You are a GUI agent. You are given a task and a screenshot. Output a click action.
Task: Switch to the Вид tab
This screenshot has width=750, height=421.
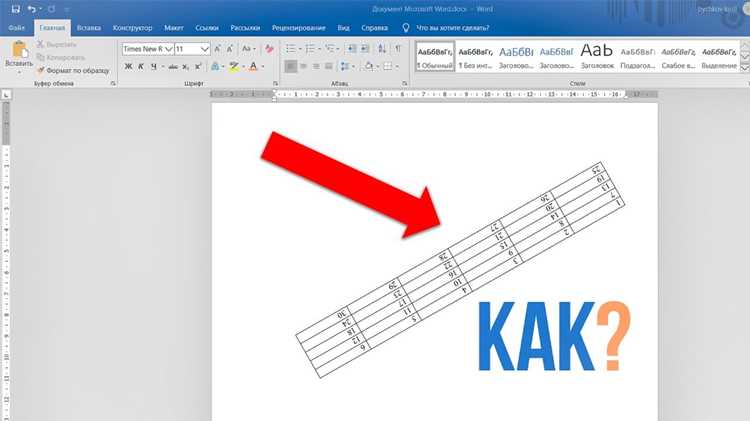[x=343, y=28]
